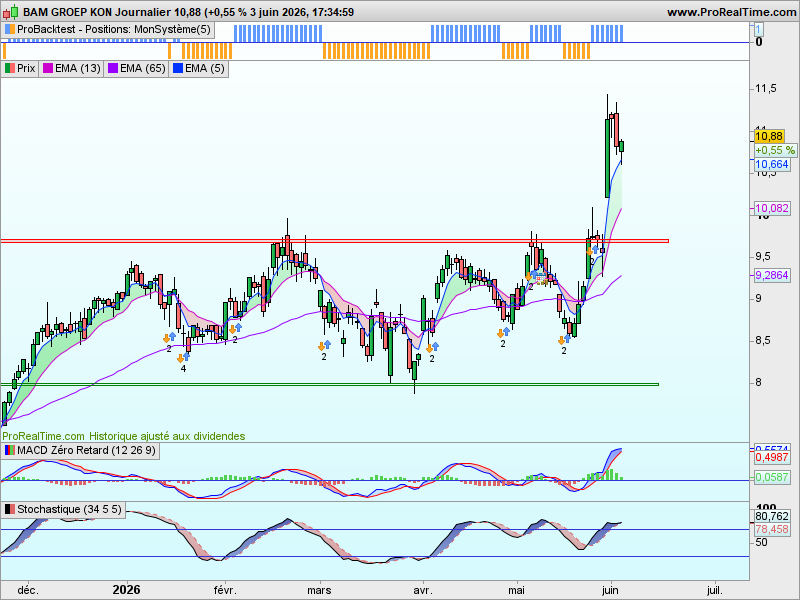The width and height of the screenshot is (800, 600).
Task: Click 'Historique ajusté aux dividendes' note
Action: click(x=167, y=436)
